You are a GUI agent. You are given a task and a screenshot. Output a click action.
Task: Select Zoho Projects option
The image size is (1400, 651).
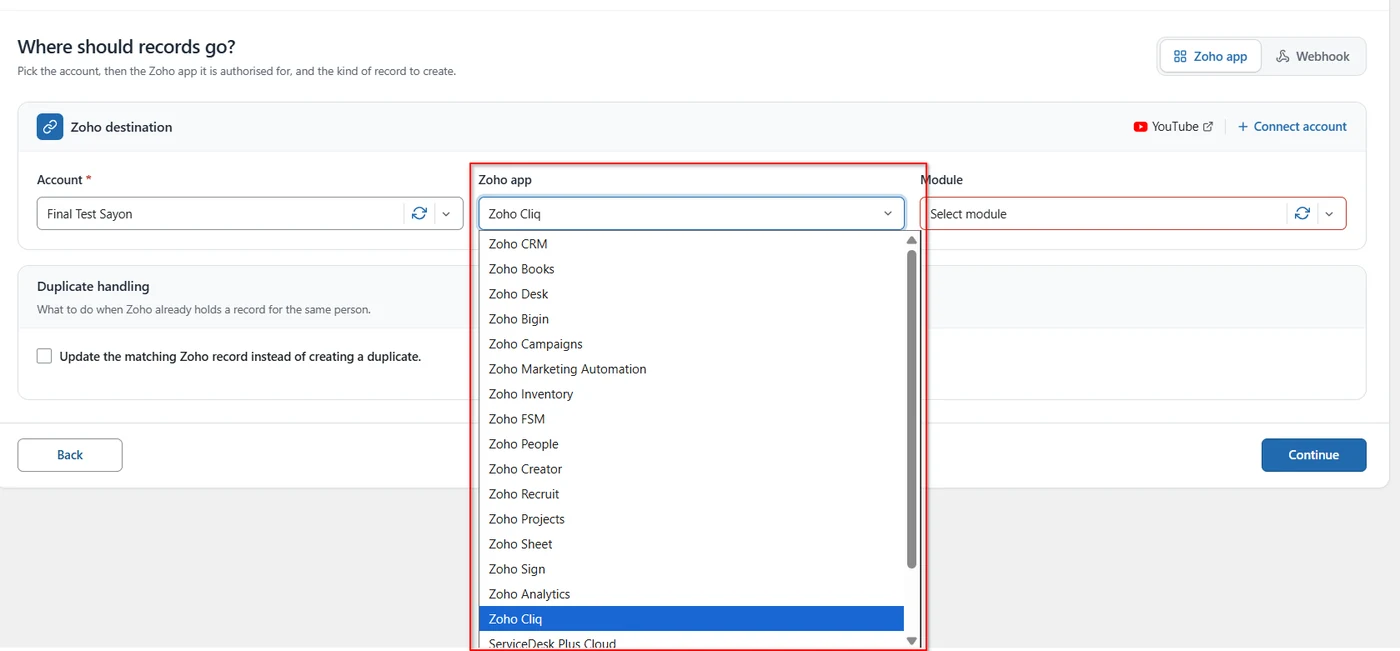(x=691, y=519)
